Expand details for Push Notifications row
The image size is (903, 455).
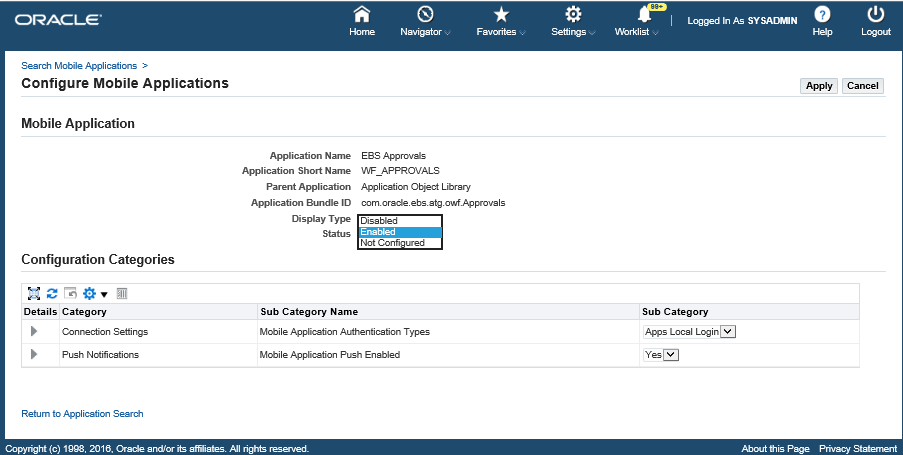34,354
